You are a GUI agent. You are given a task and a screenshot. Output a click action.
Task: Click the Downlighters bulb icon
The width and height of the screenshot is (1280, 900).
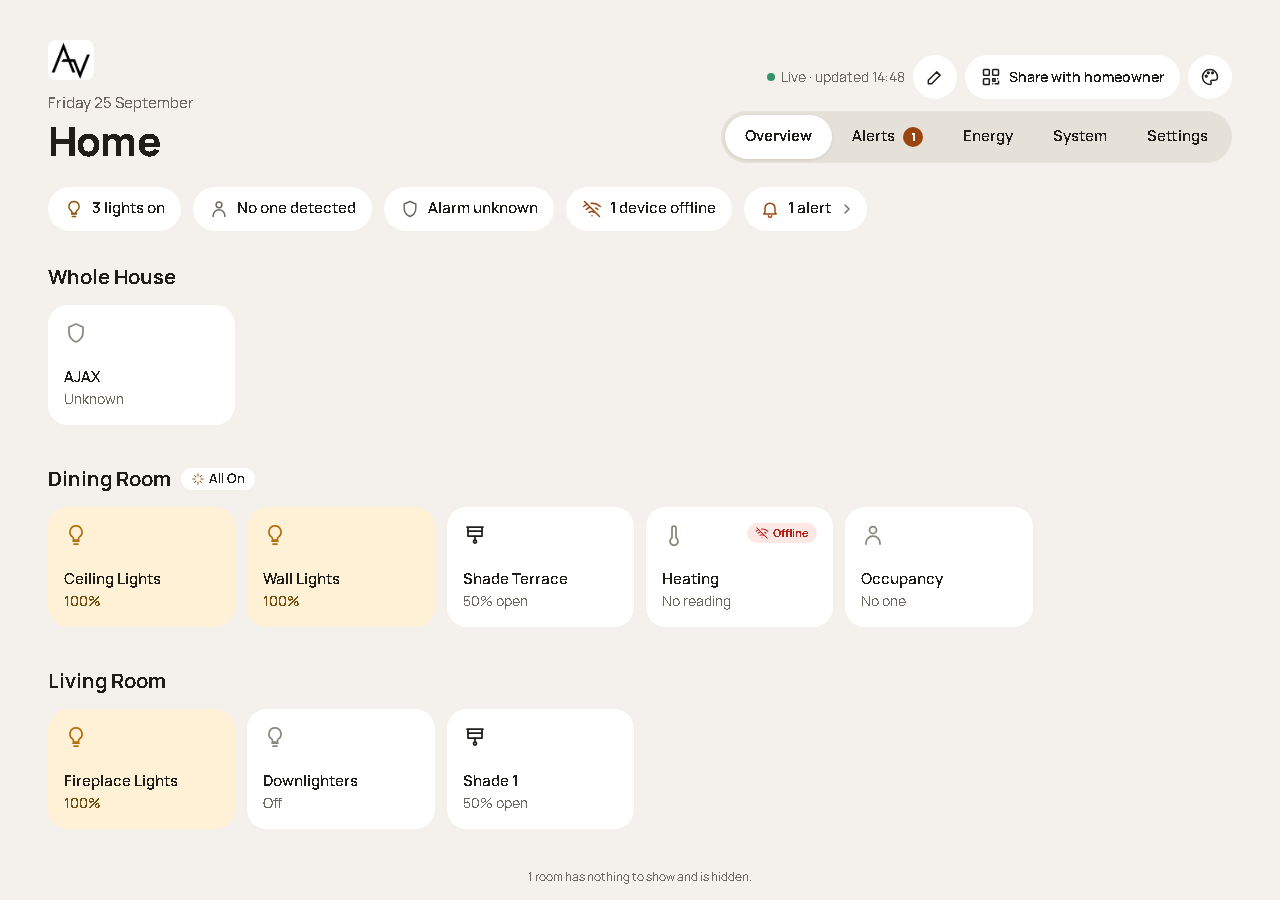[x=275, y=737]
